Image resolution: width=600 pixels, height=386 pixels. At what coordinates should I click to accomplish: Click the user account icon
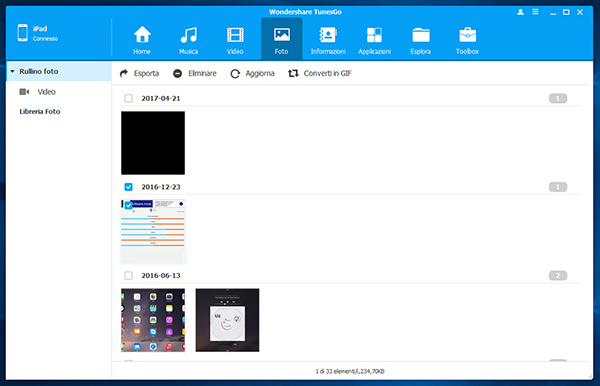click(x=520, y=12)
